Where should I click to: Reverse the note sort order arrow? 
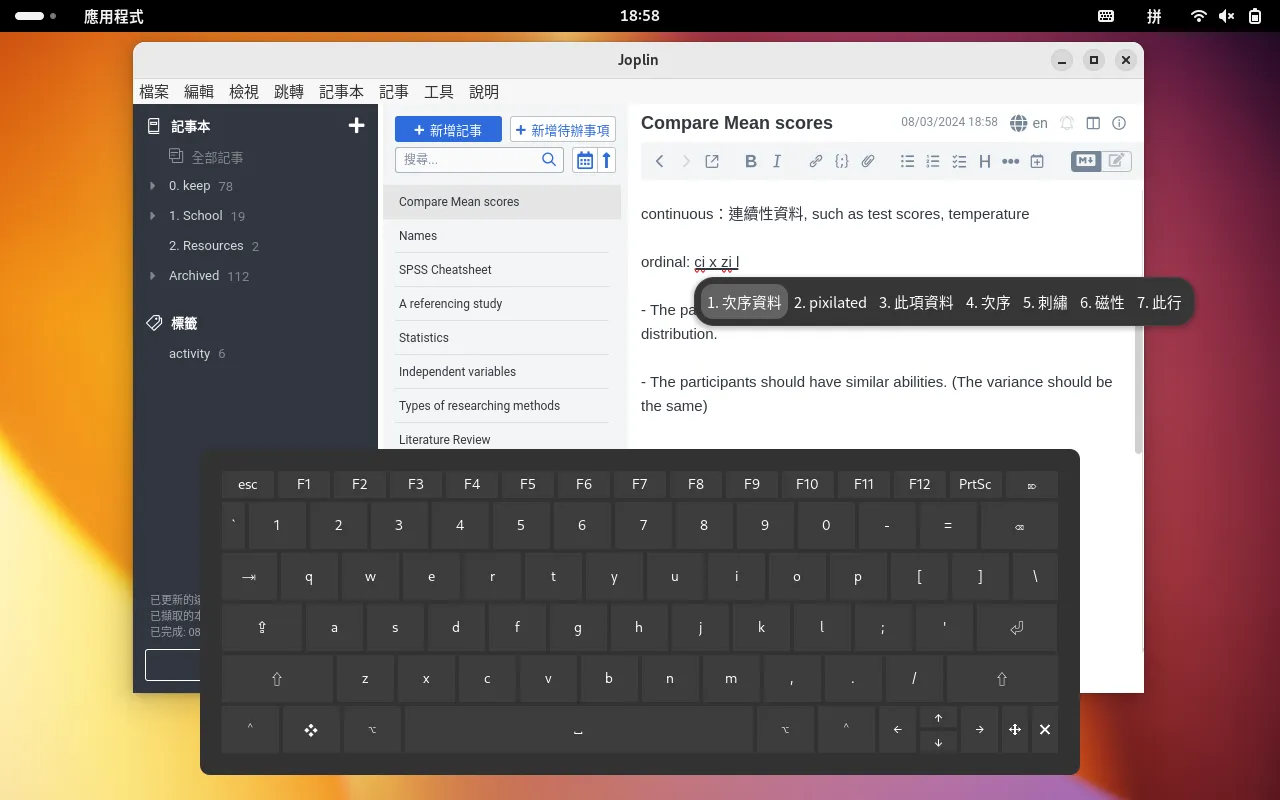coord(606,160)
